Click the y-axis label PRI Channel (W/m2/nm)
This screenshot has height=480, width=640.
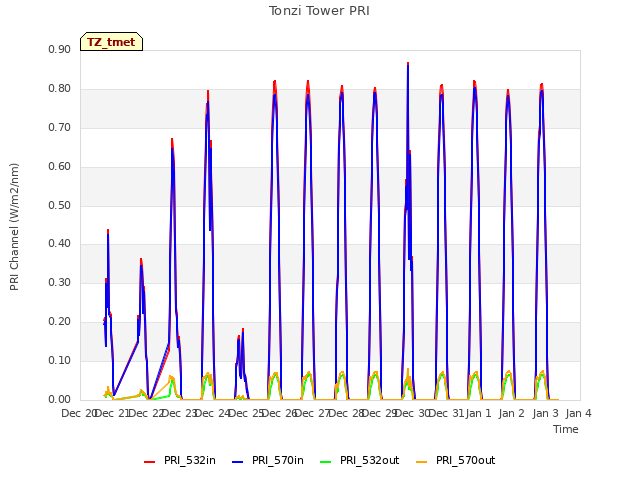click(x=14, y=227)
